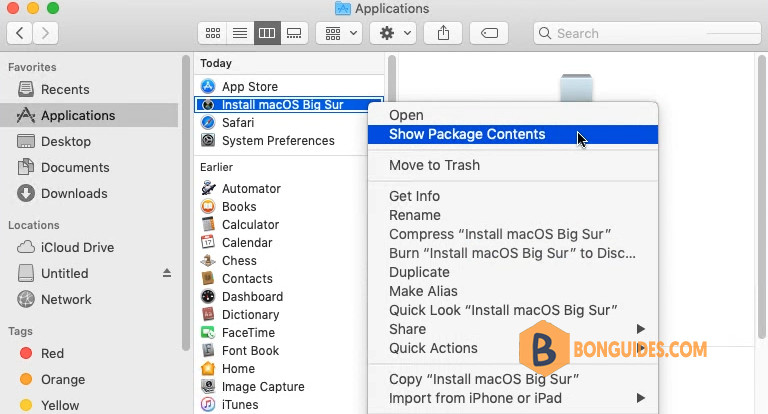The image size is (768, 414).
Task: Expand Import from iPhone or iPad submenu
Action: click(x=513, y=398)
